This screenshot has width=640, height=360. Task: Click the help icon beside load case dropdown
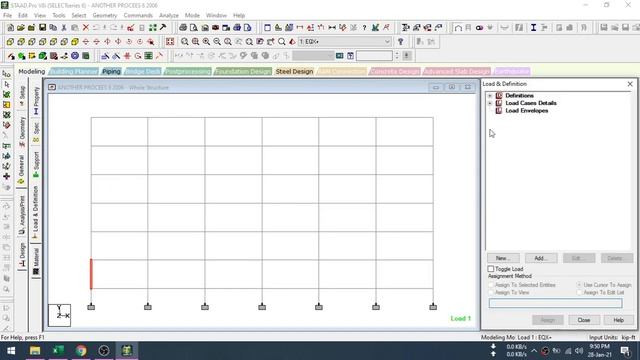(400, 42)
